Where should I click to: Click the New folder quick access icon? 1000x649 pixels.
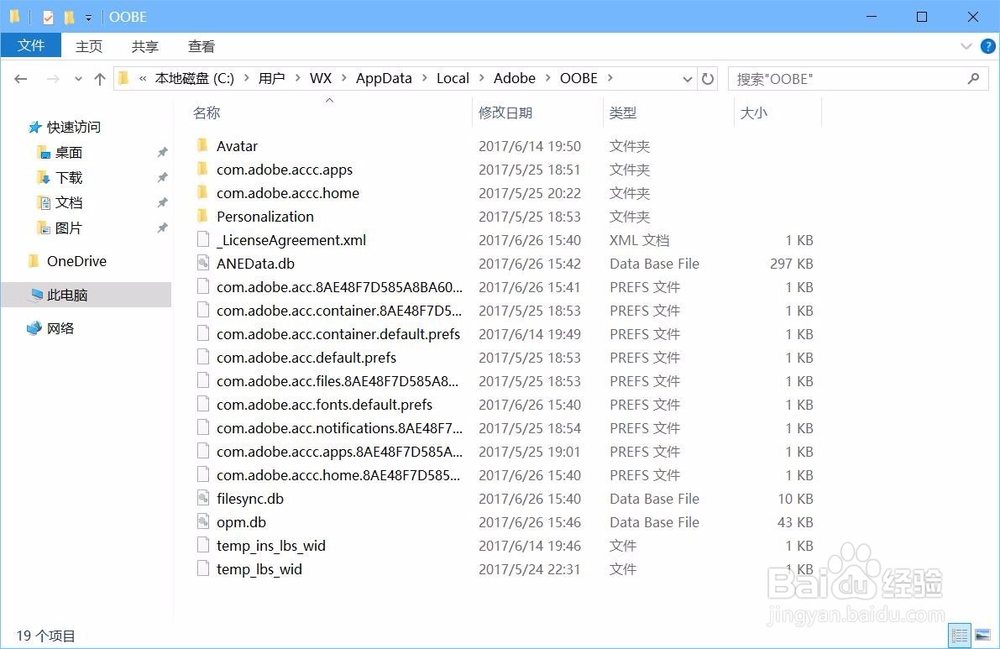(x=69, y=17)
